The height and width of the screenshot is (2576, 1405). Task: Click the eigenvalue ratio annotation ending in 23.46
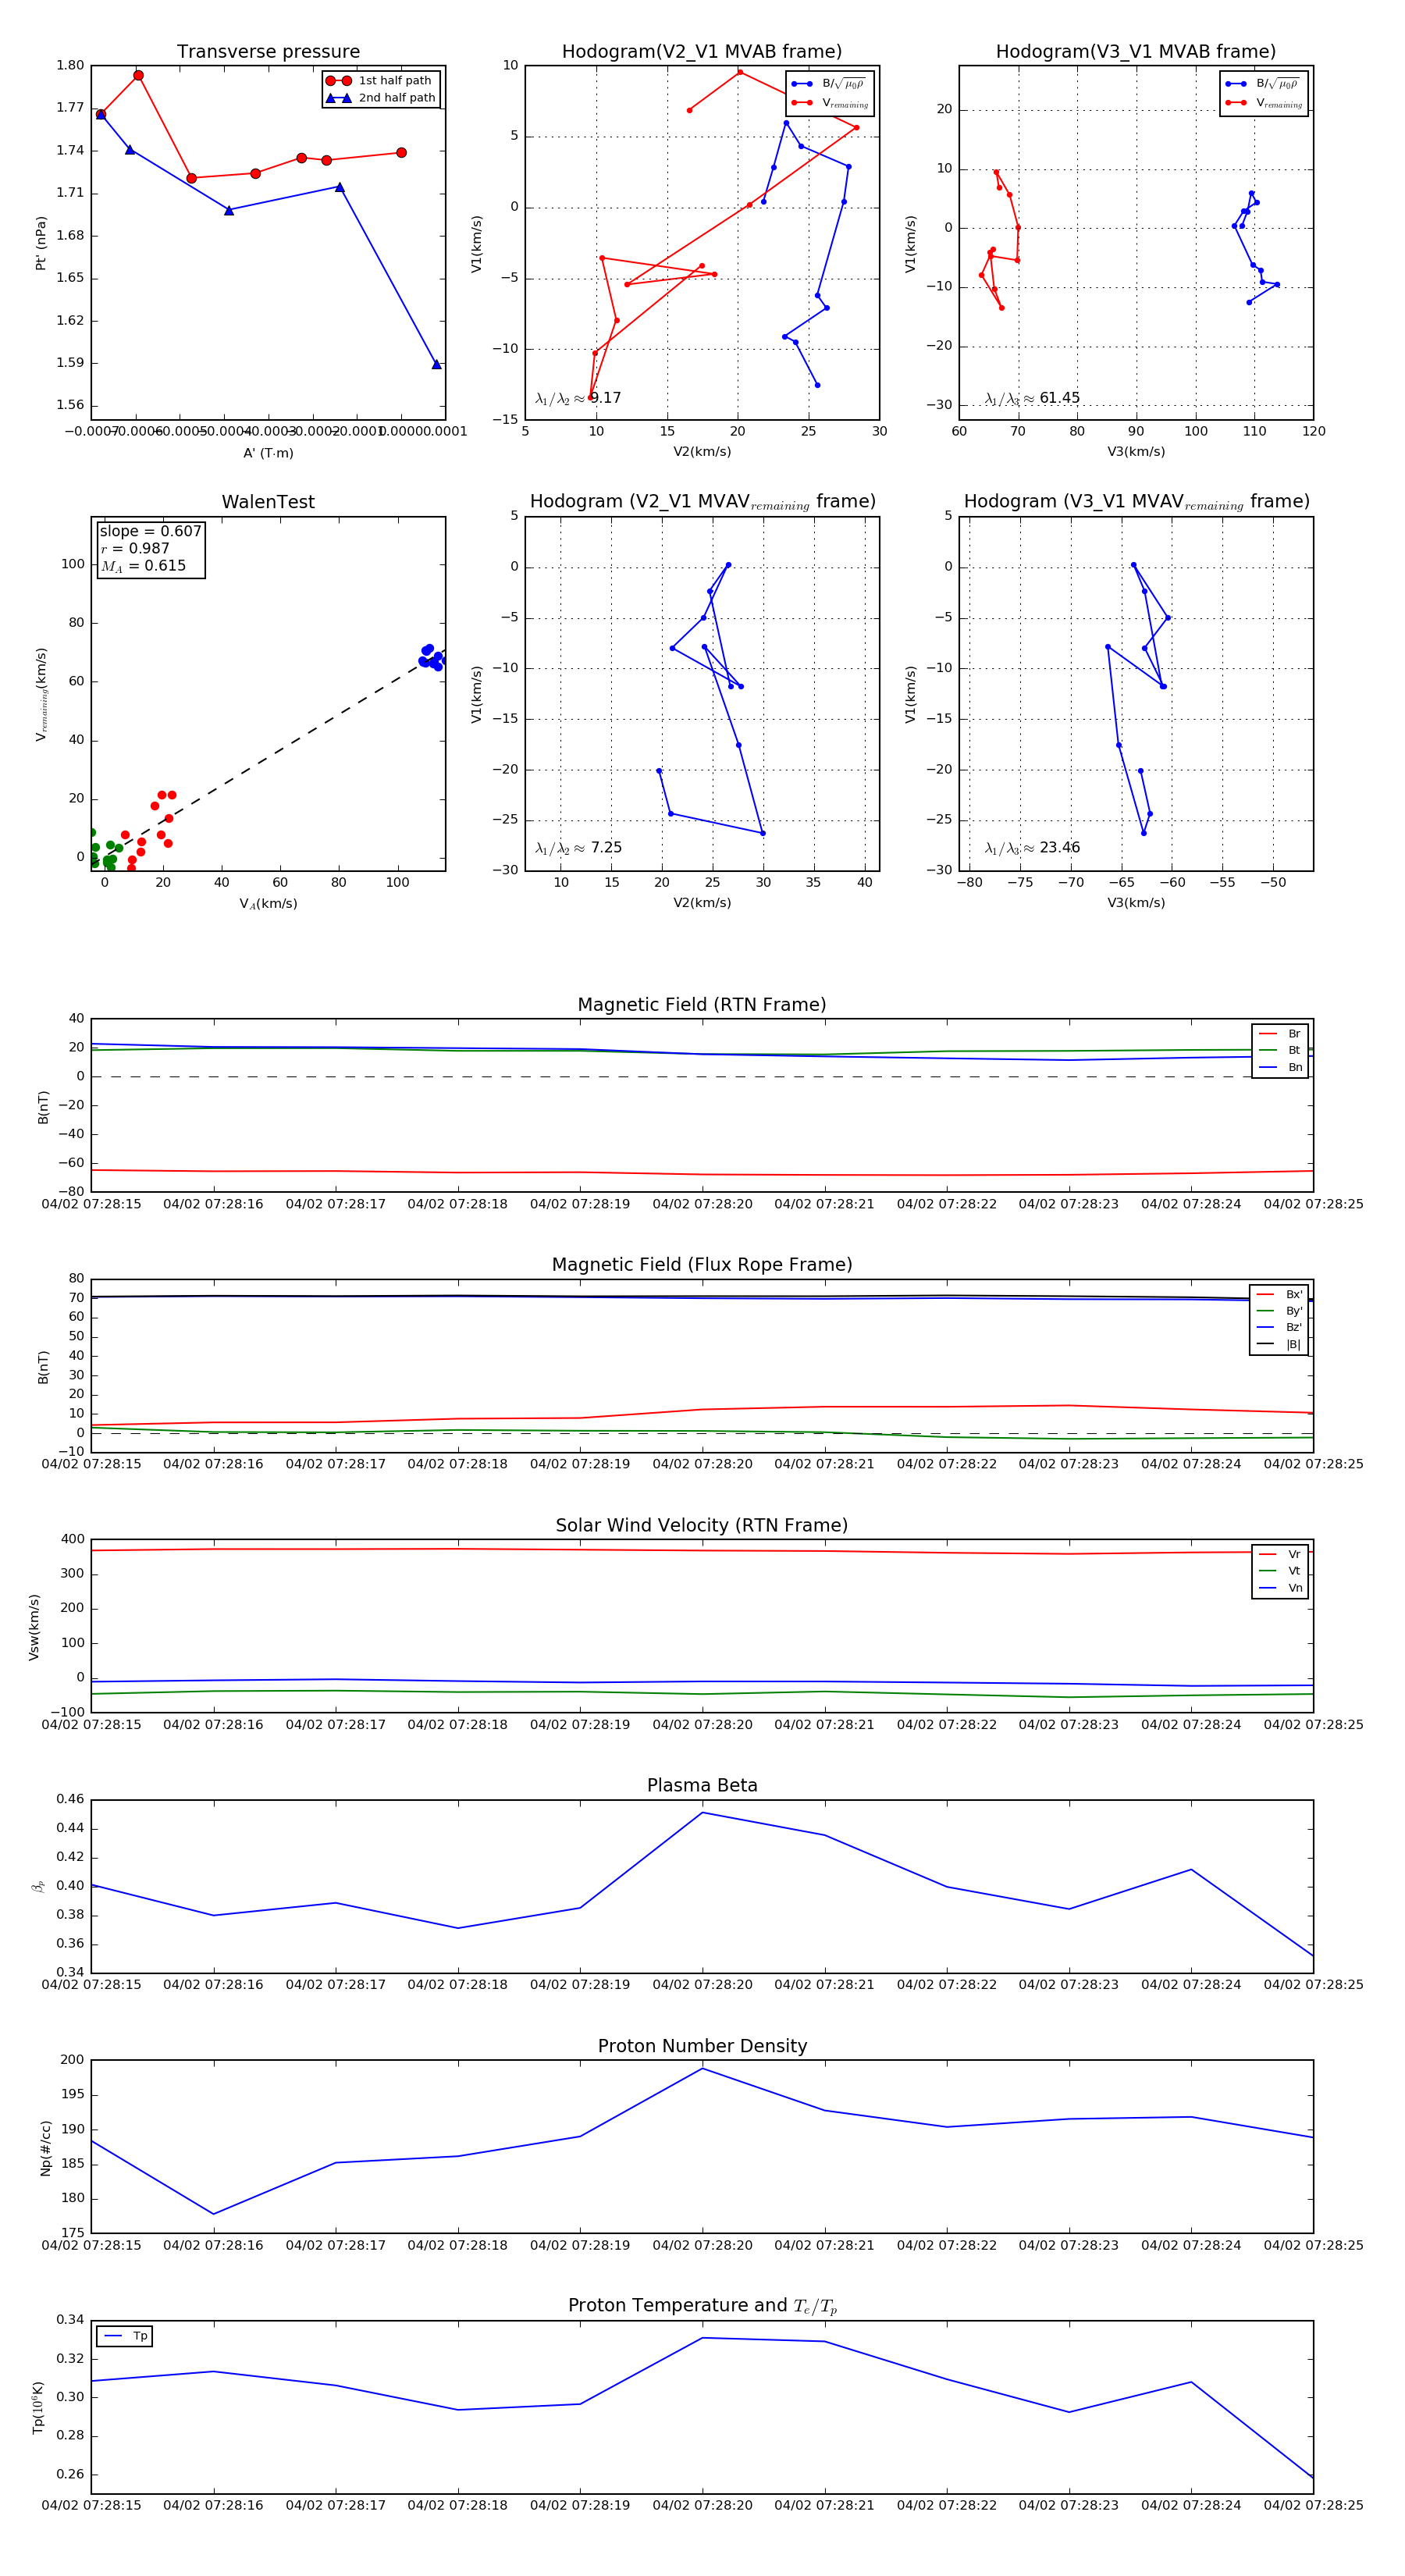pos(1032,848)
